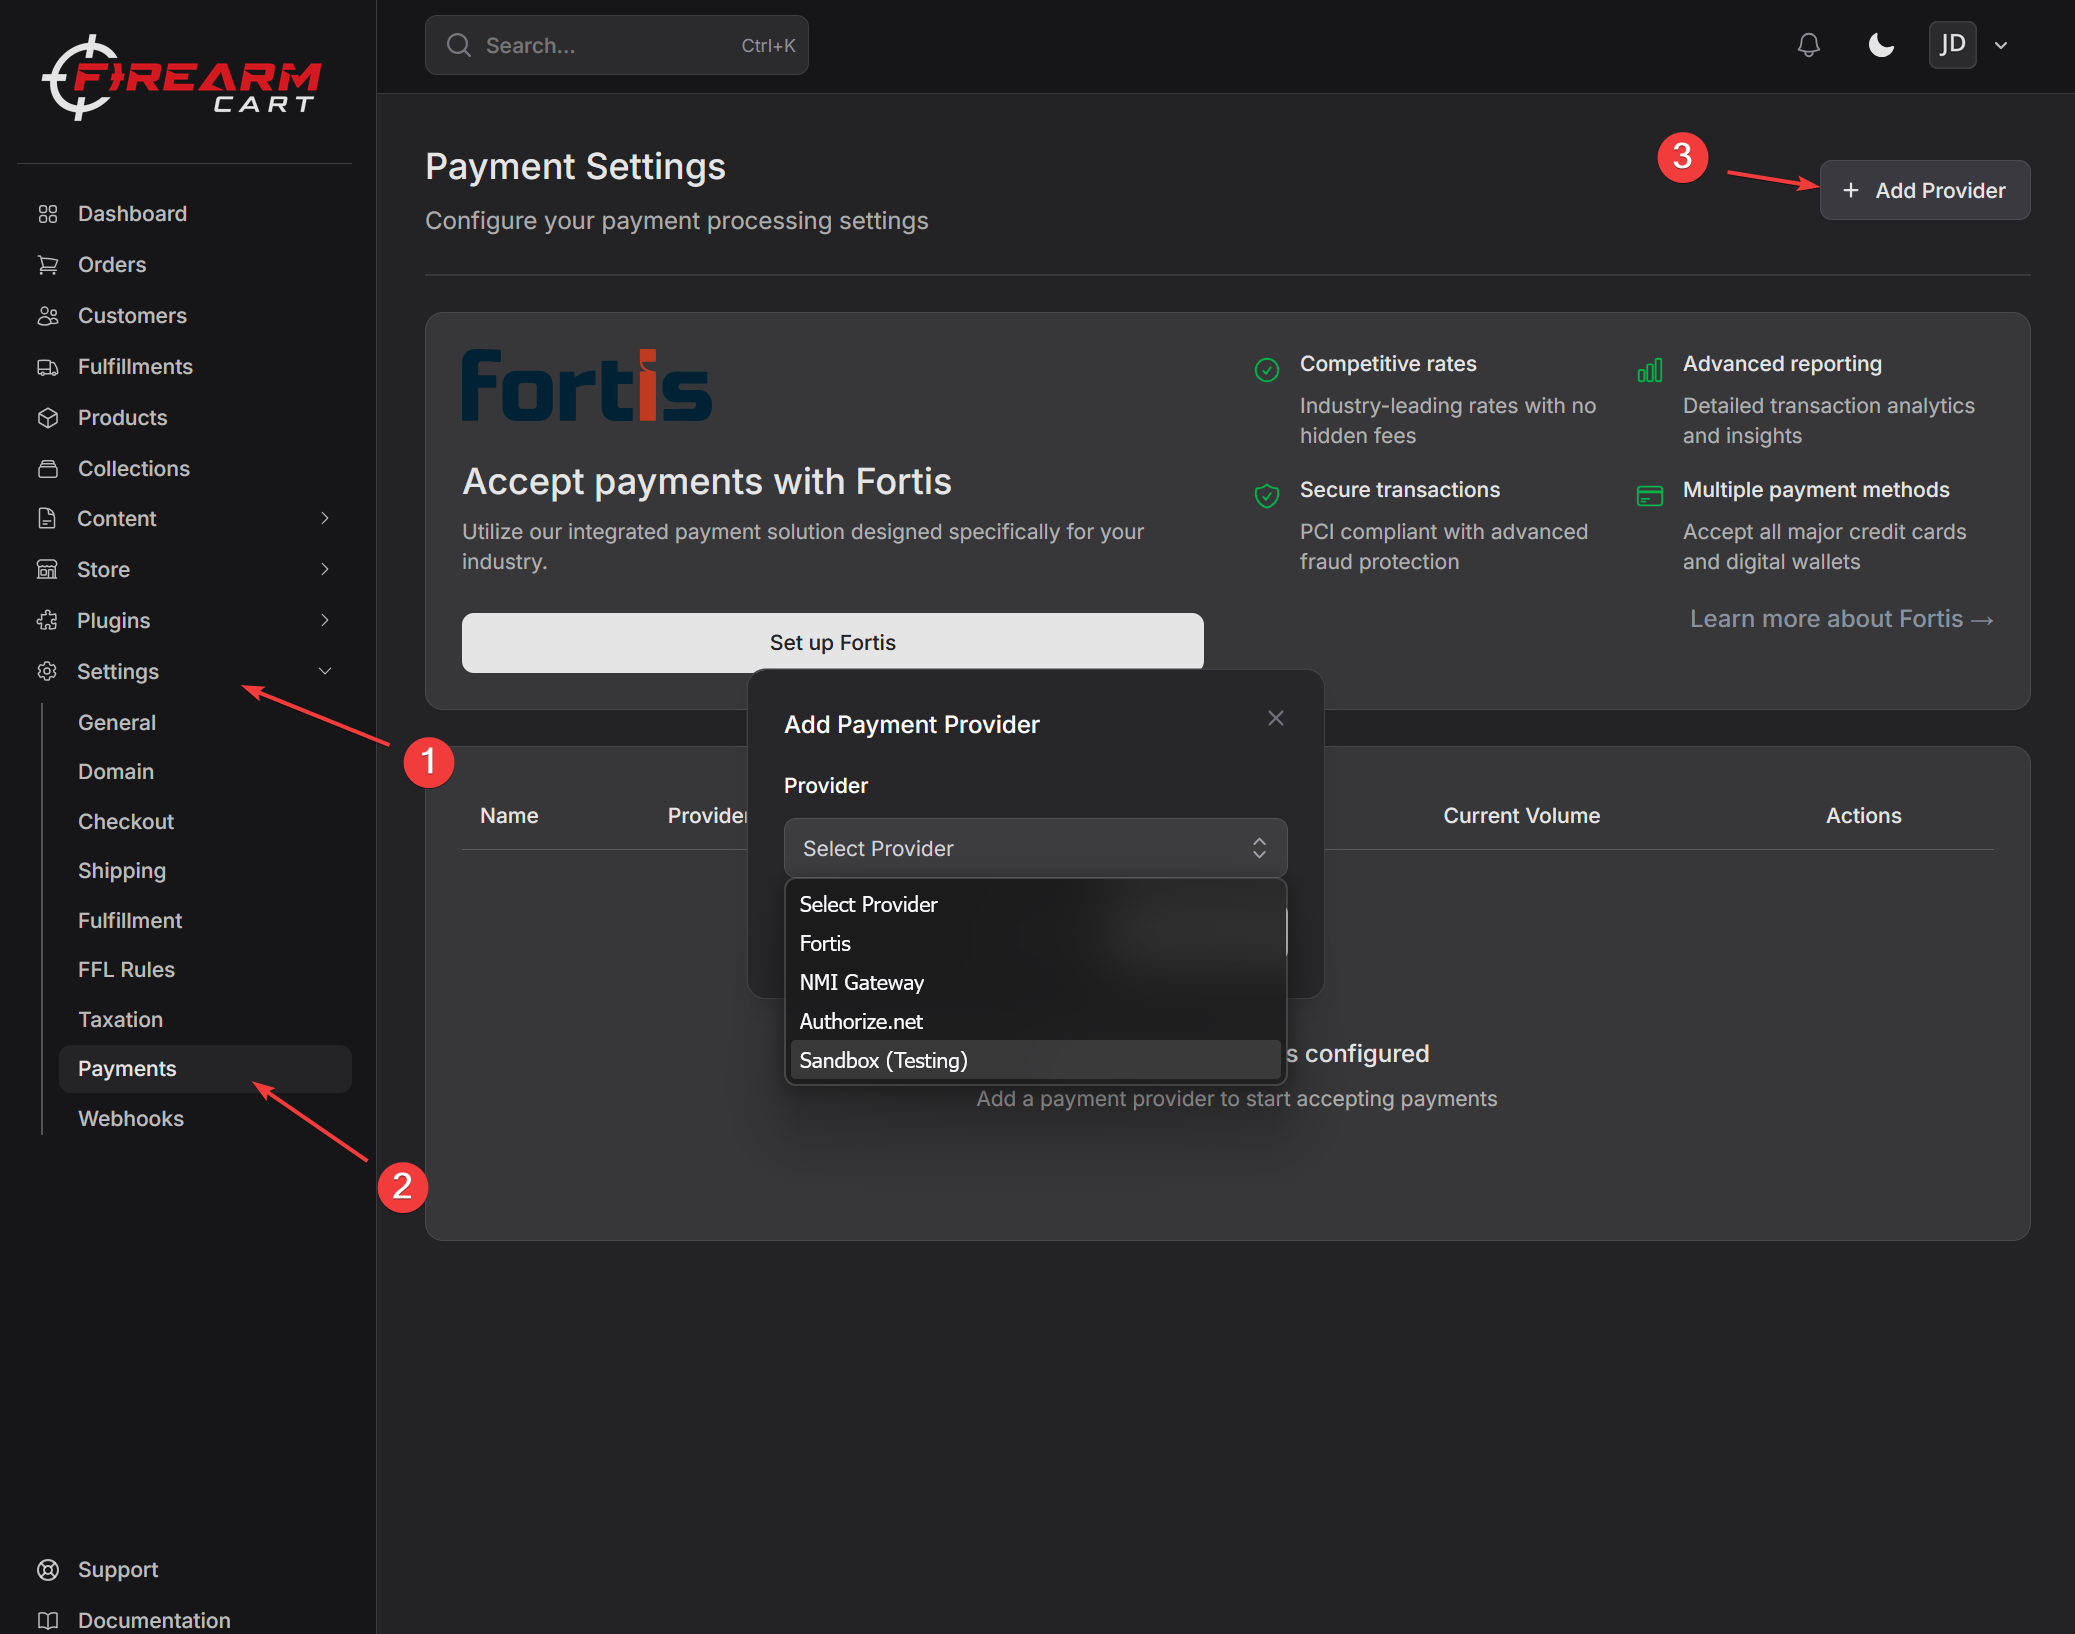This screenshot has width=2075, height=1634.
Task: Click the Fortis logo
Action: [x=587, y=386]
